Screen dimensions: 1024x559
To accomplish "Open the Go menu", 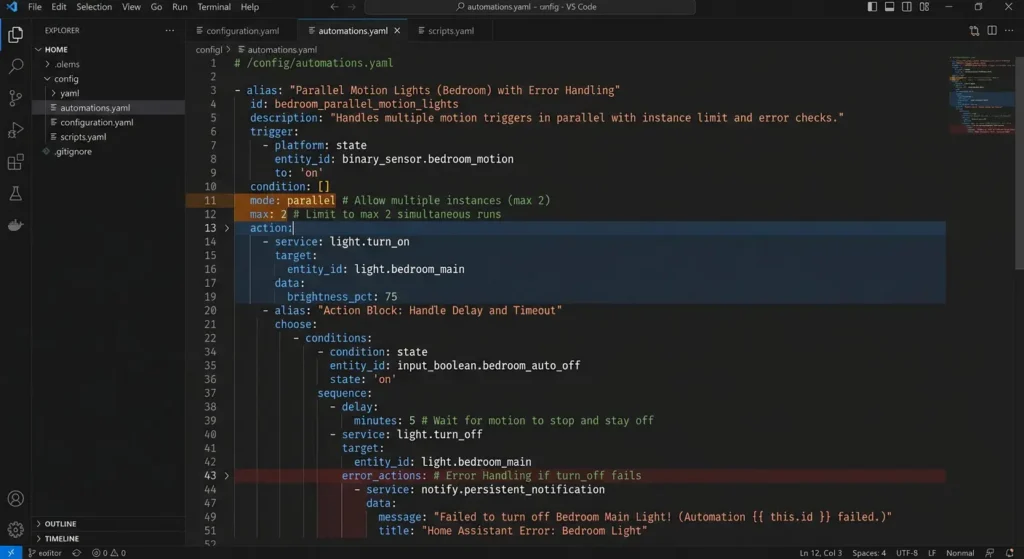I will (x=156, y=7).
